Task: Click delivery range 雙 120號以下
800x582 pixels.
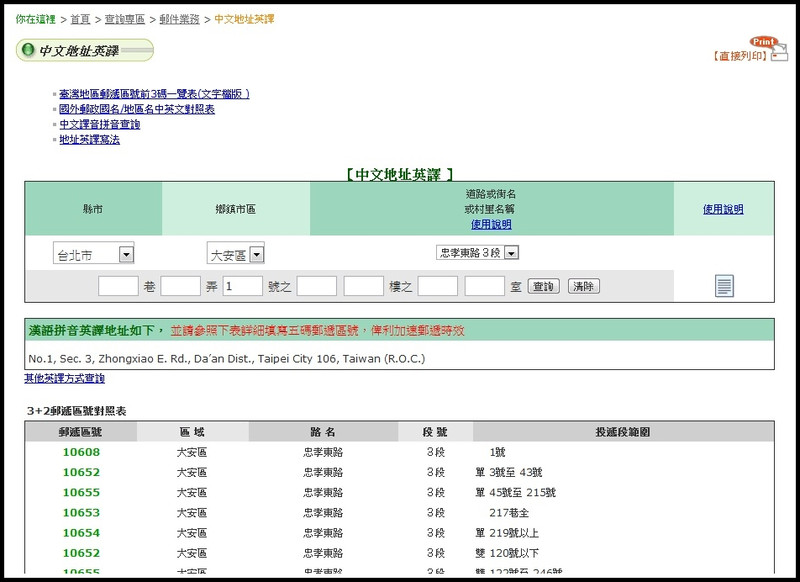Action: click(x=507, y=553)
